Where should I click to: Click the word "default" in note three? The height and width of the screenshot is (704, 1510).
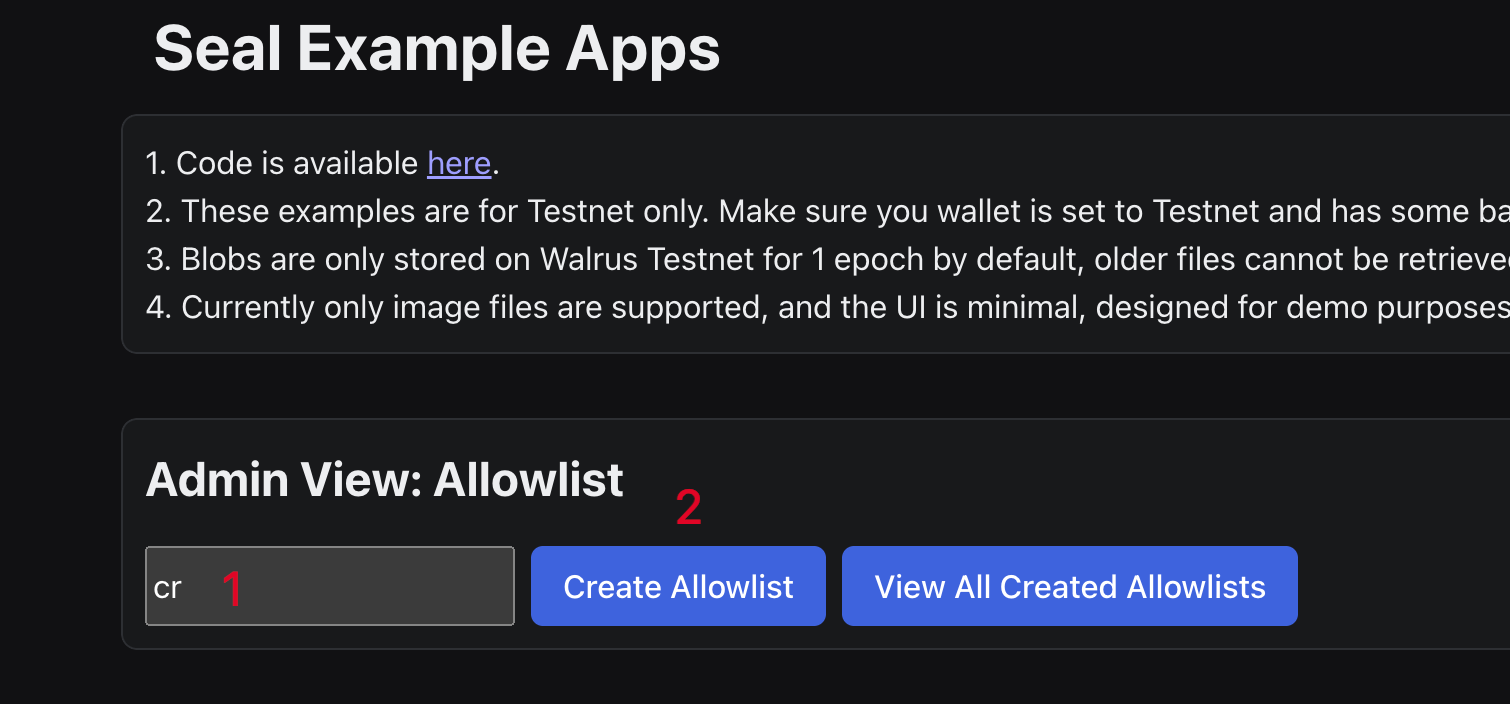click(x=1023, y=259)
